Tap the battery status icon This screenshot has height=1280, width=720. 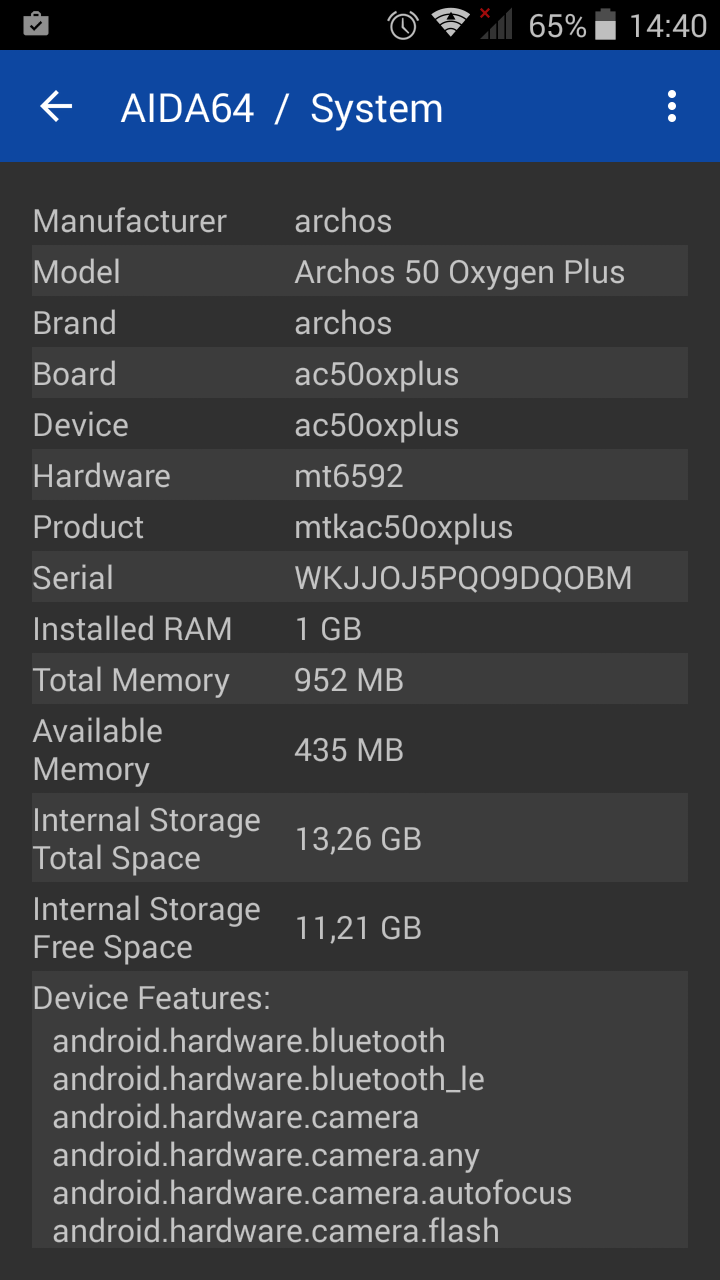coord(605,25)
